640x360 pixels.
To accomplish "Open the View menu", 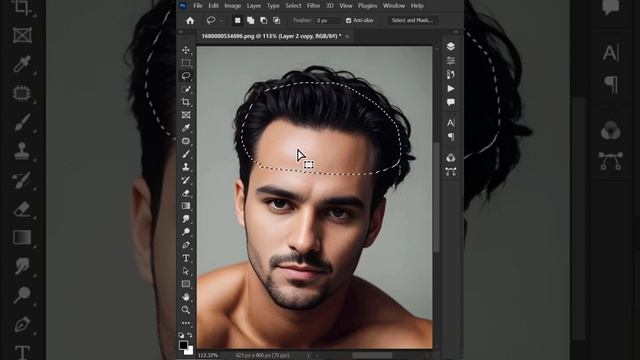I will [x=346, y=6].
